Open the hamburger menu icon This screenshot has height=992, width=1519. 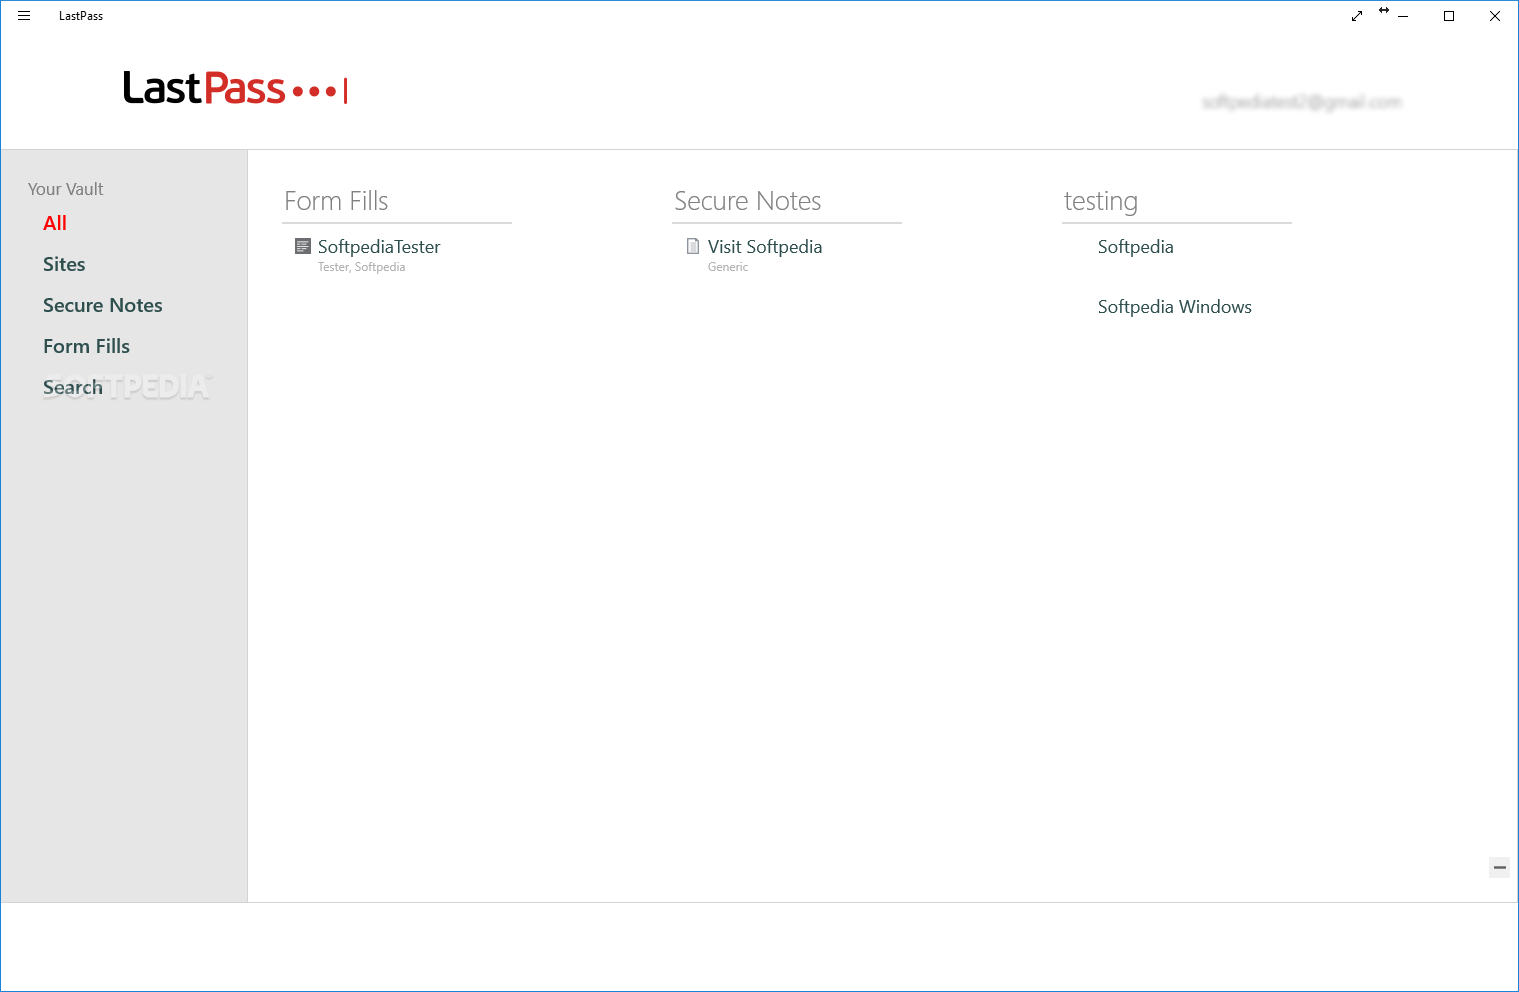coord(24,16)
